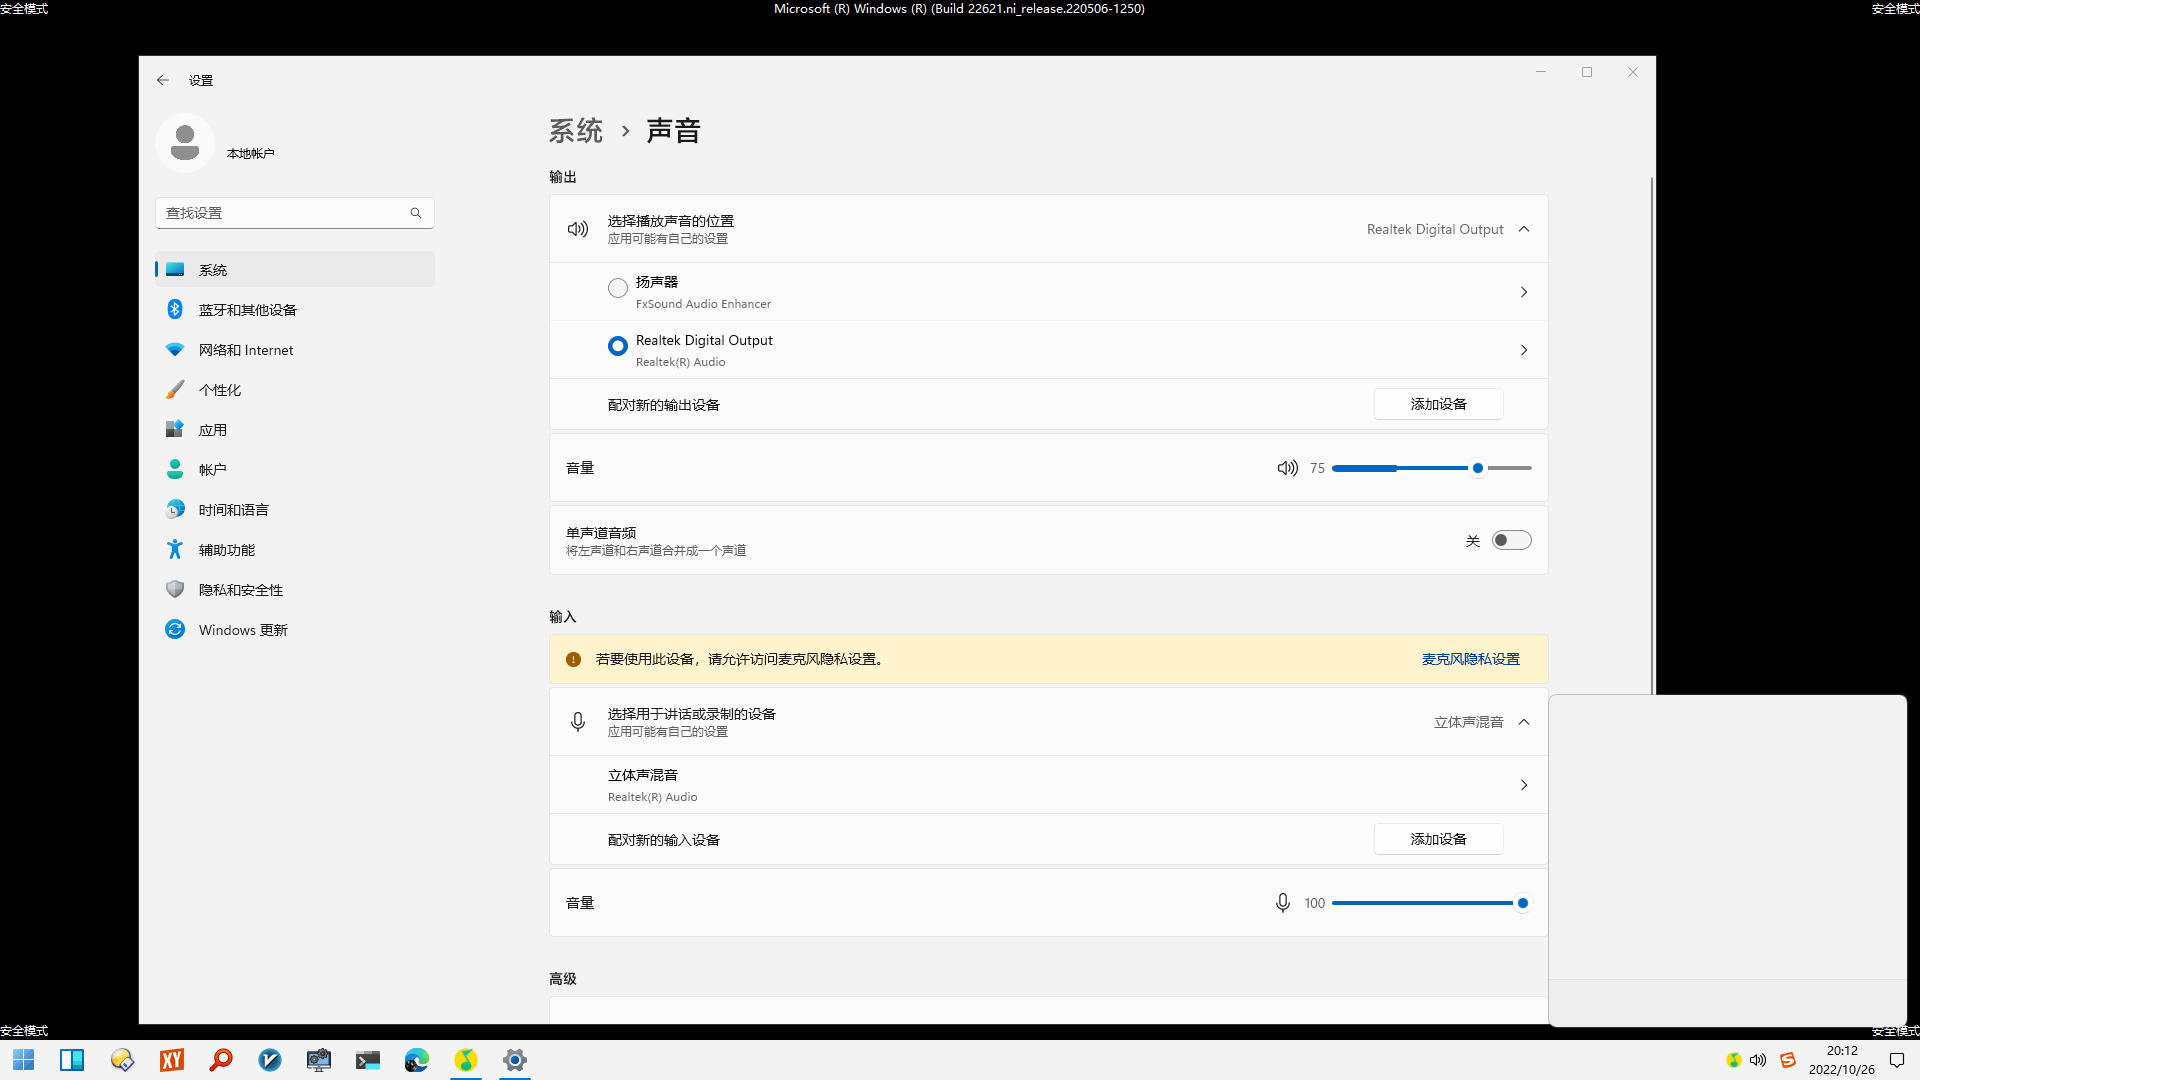Screen dimensions: 2182x1080
Task: Select Realtek Digital Output radio button
Action: point(618,346)
